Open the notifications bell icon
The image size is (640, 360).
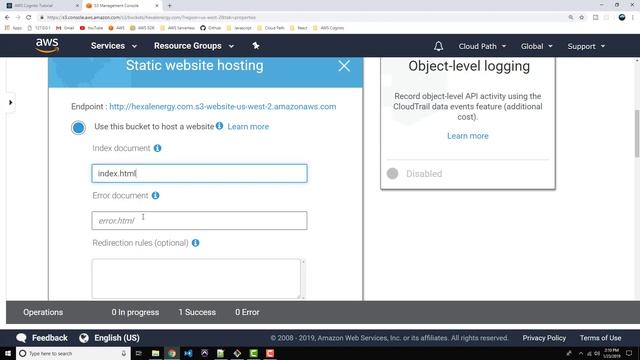click(438, 46)
